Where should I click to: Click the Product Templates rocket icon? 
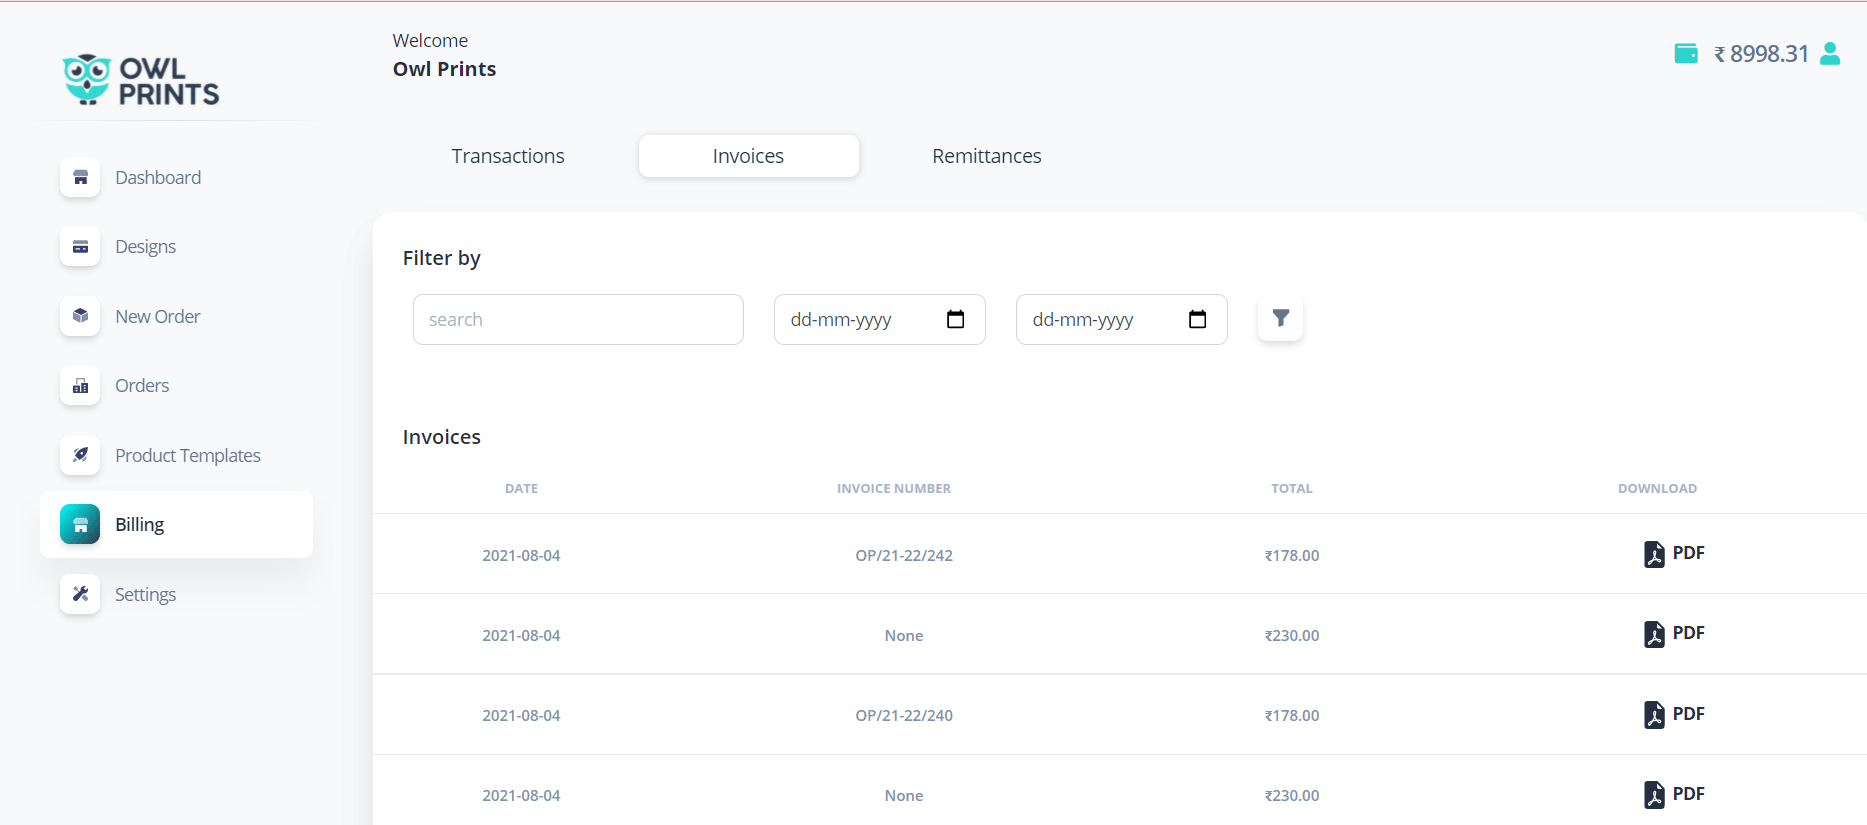[x=80, y=455]
